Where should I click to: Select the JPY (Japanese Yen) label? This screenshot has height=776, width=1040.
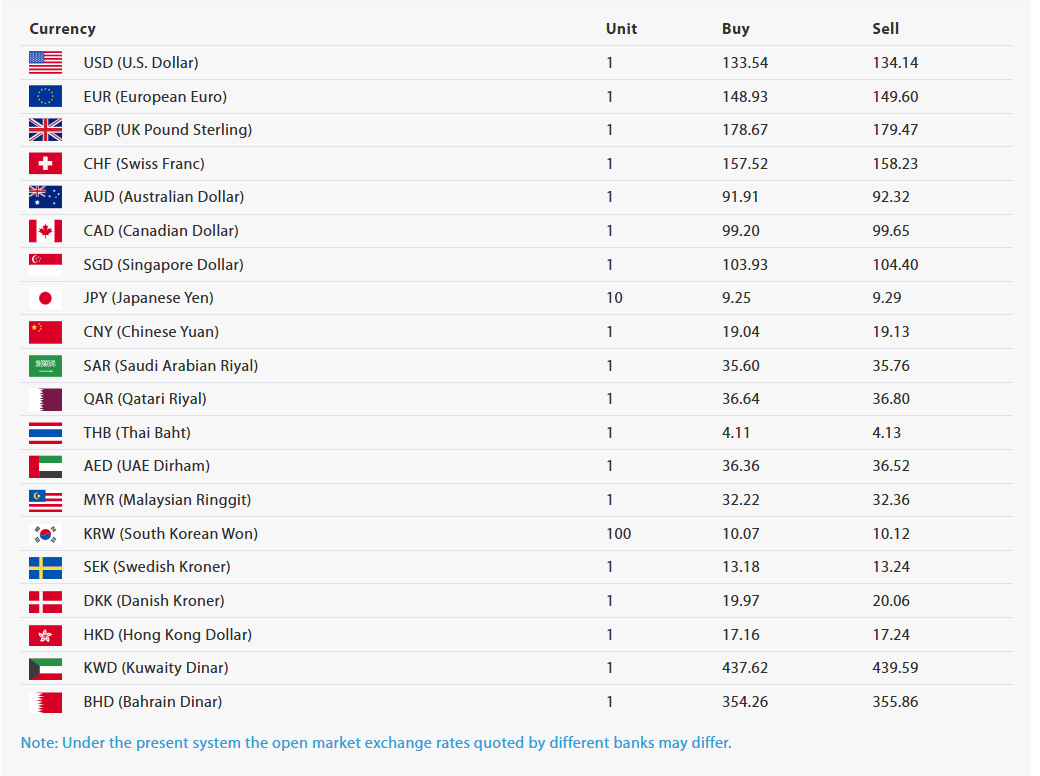click(149, 298)
